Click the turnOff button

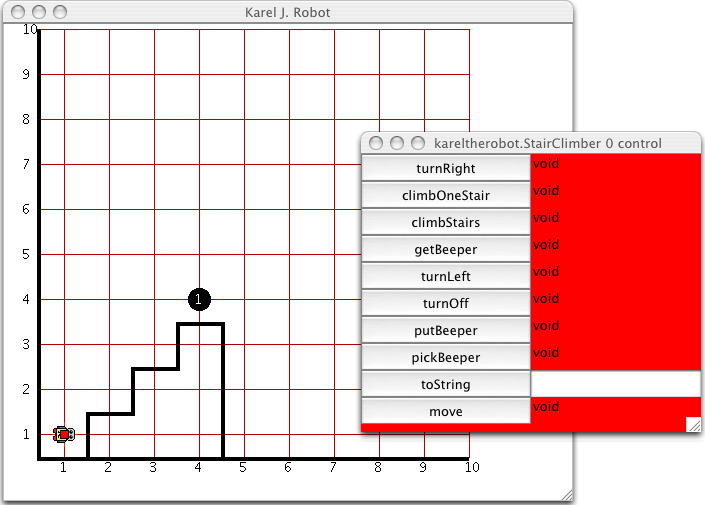tap(446, 303)
